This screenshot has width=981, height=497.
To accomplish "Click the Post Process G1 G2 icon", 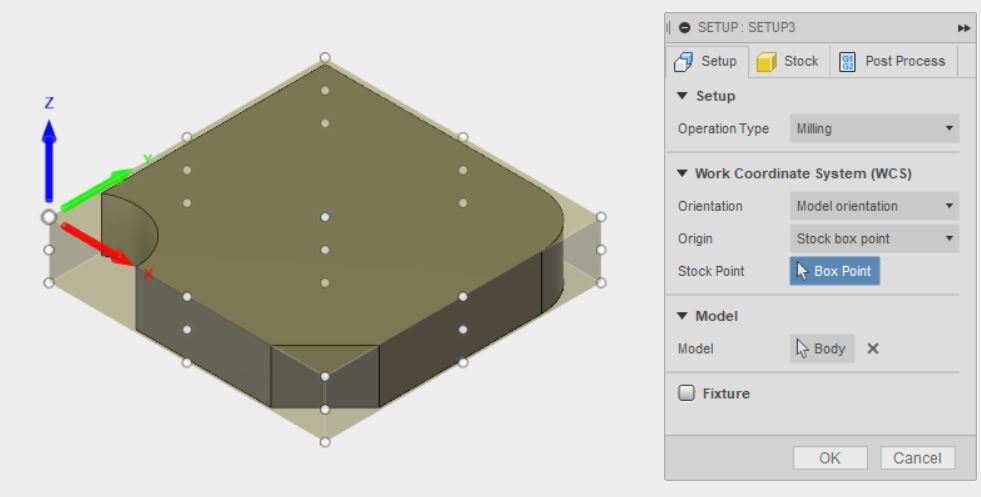I will [847, 62].
